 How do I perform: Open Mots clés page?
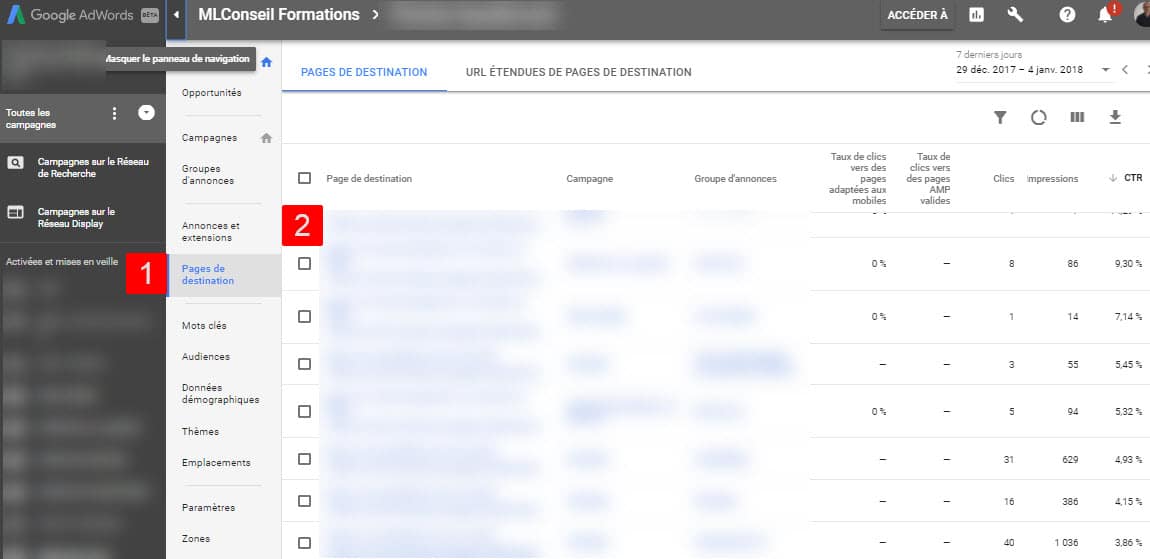click(204, 326)
